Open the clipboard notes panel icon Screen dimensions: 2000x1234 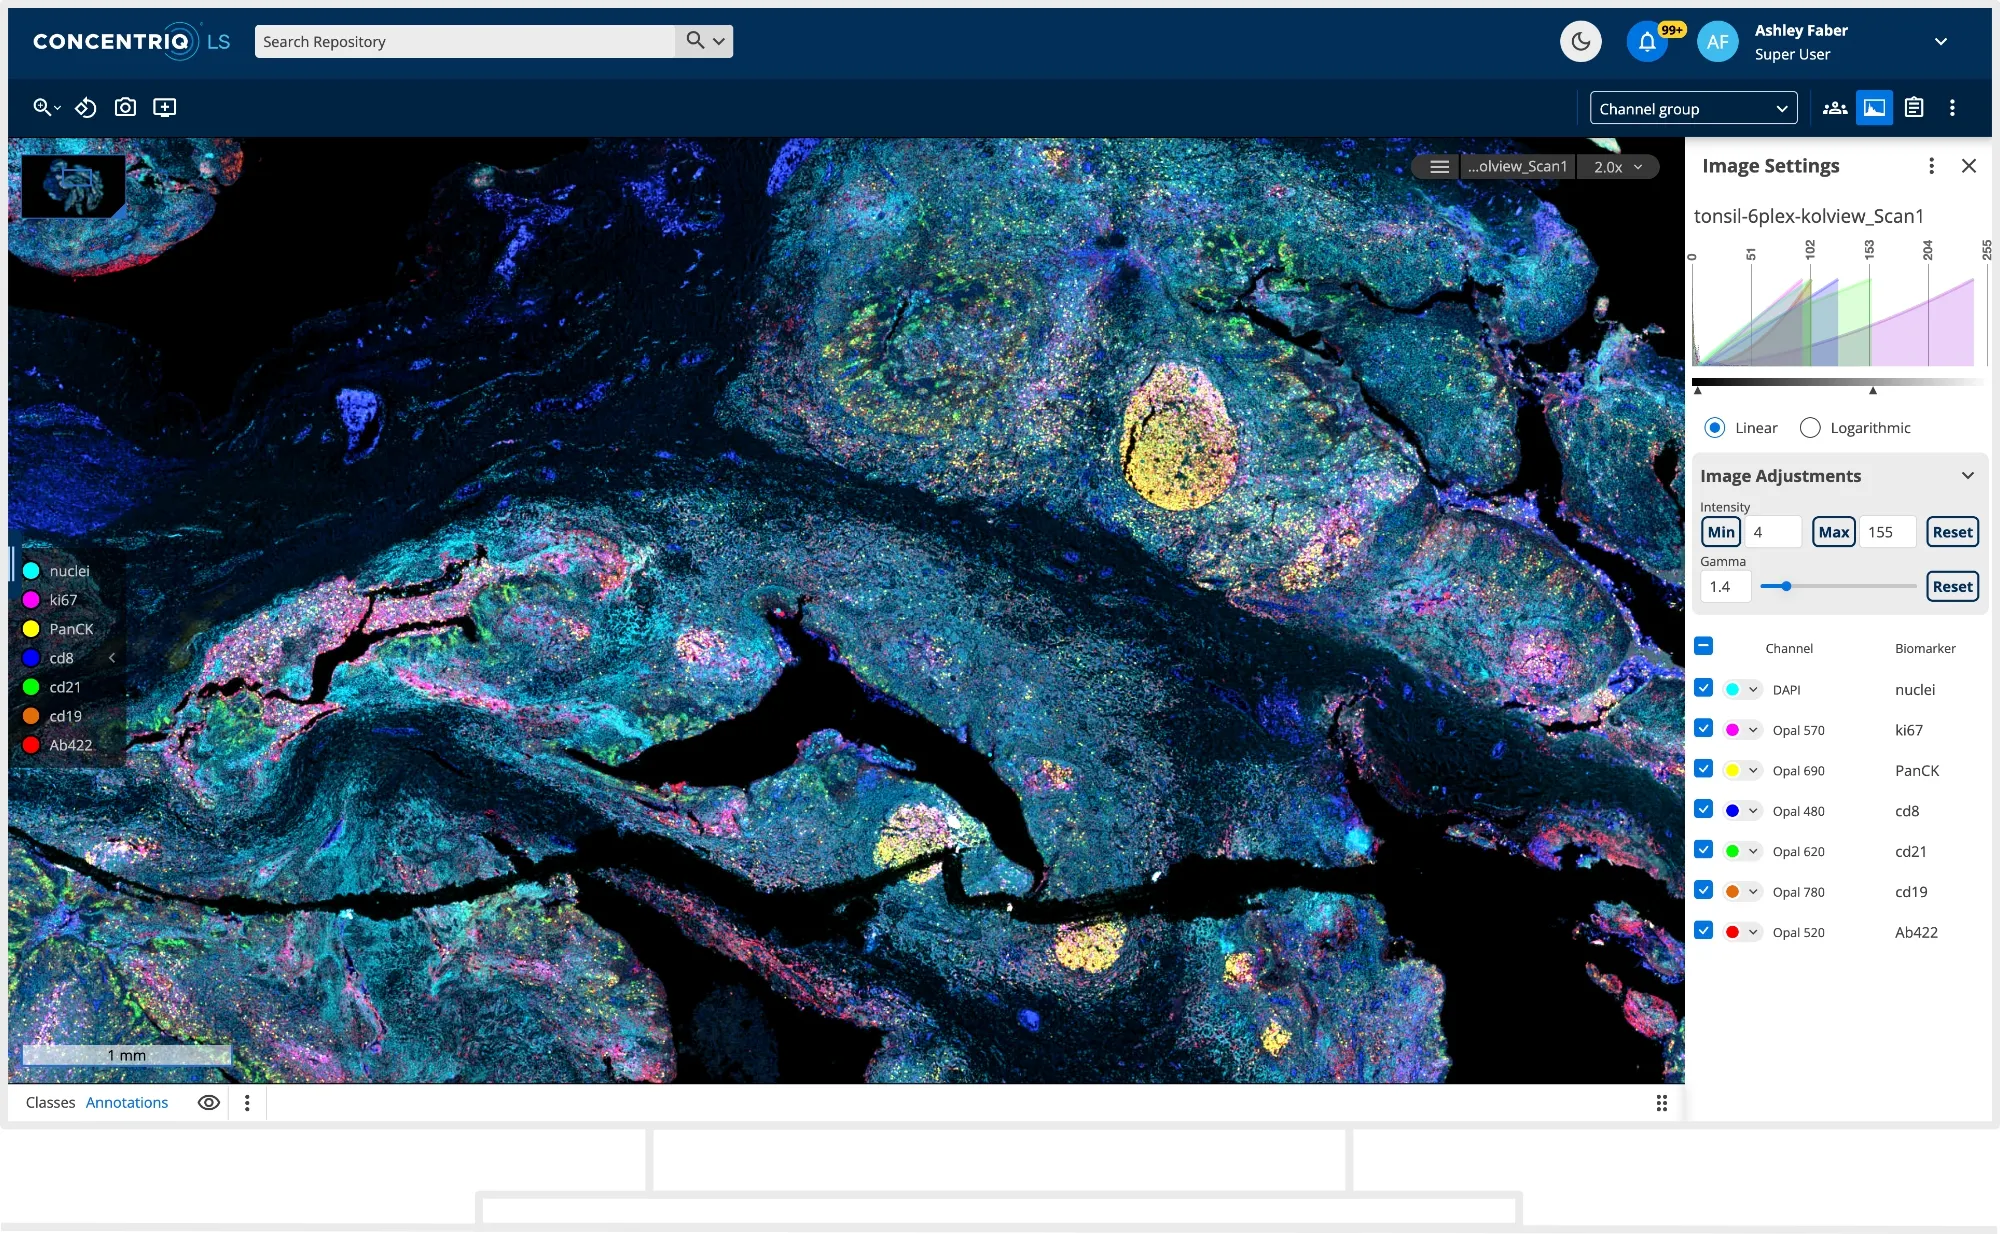(1914, 108)
